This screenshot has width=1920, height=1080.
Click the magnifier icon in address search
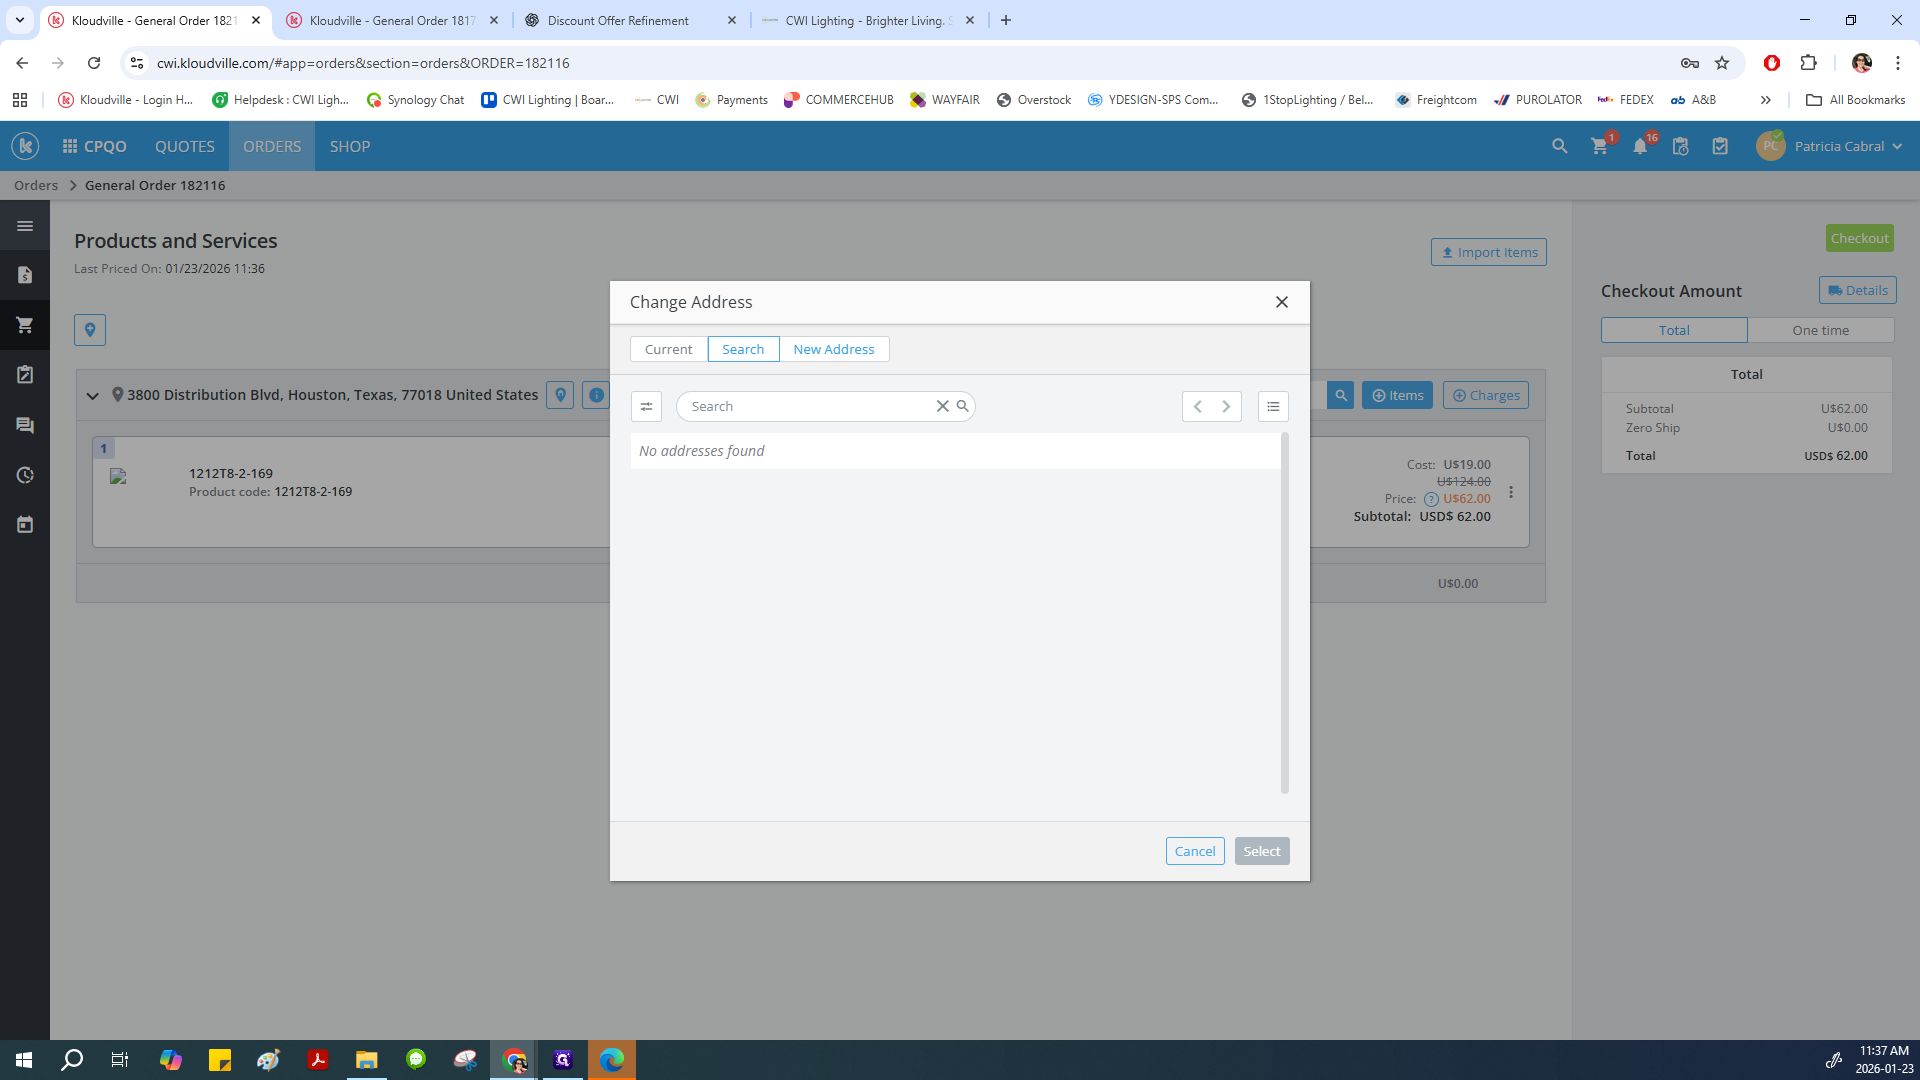click(962, 406)
